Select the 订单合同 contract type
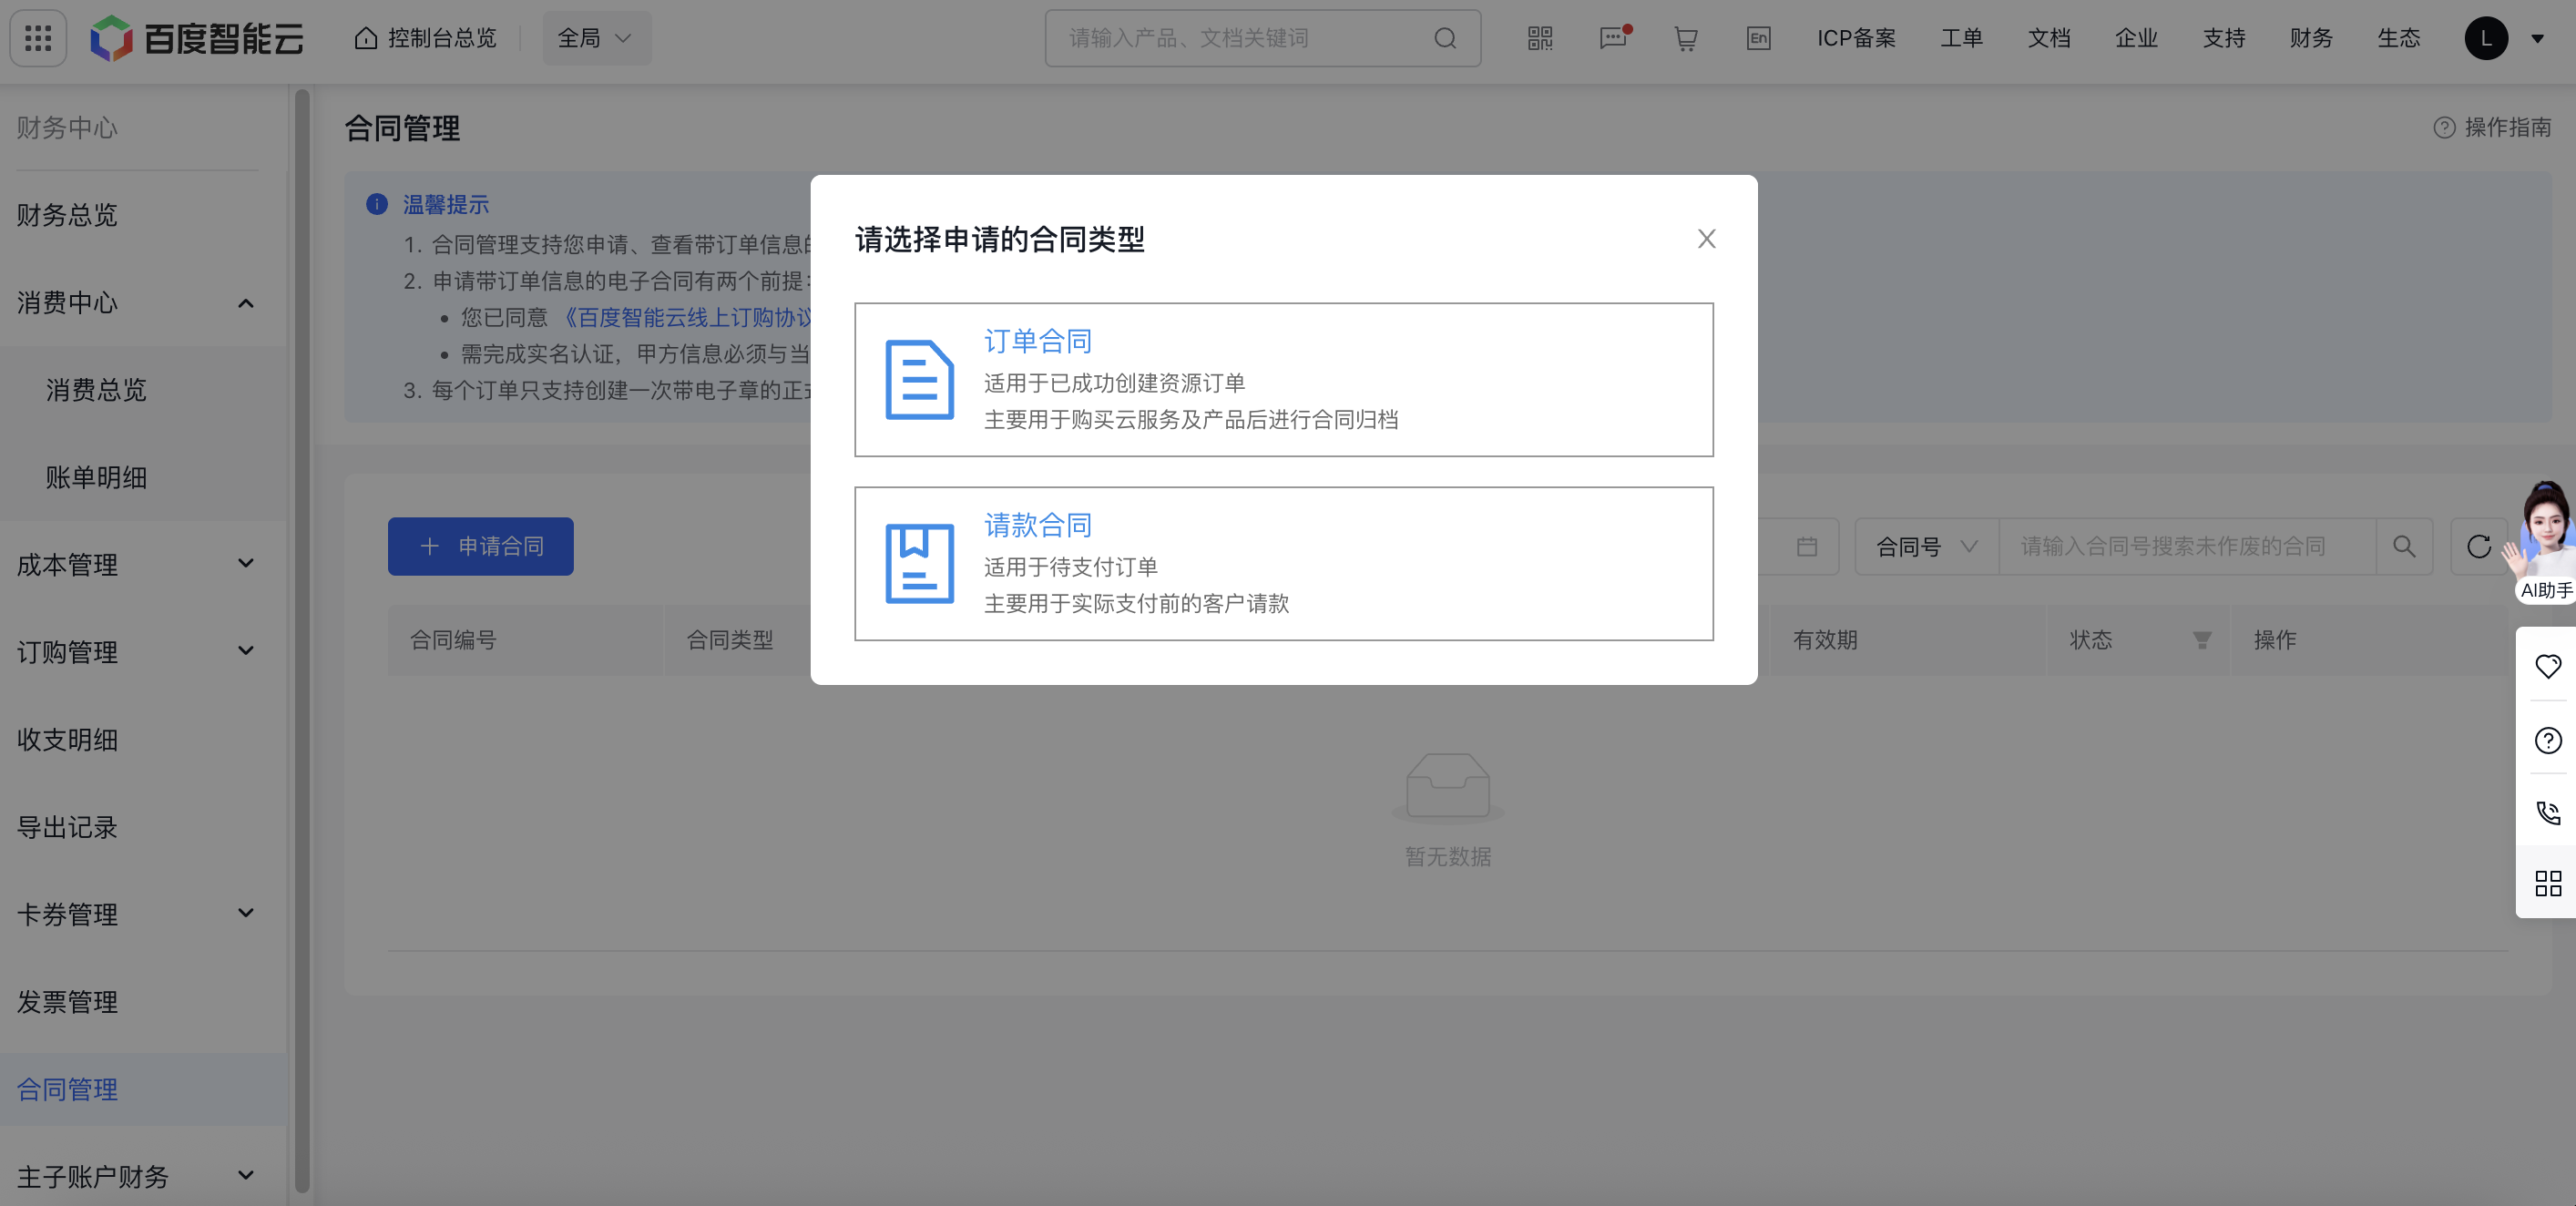This screenshot has width=2576, height=1206. point(1283,380)
